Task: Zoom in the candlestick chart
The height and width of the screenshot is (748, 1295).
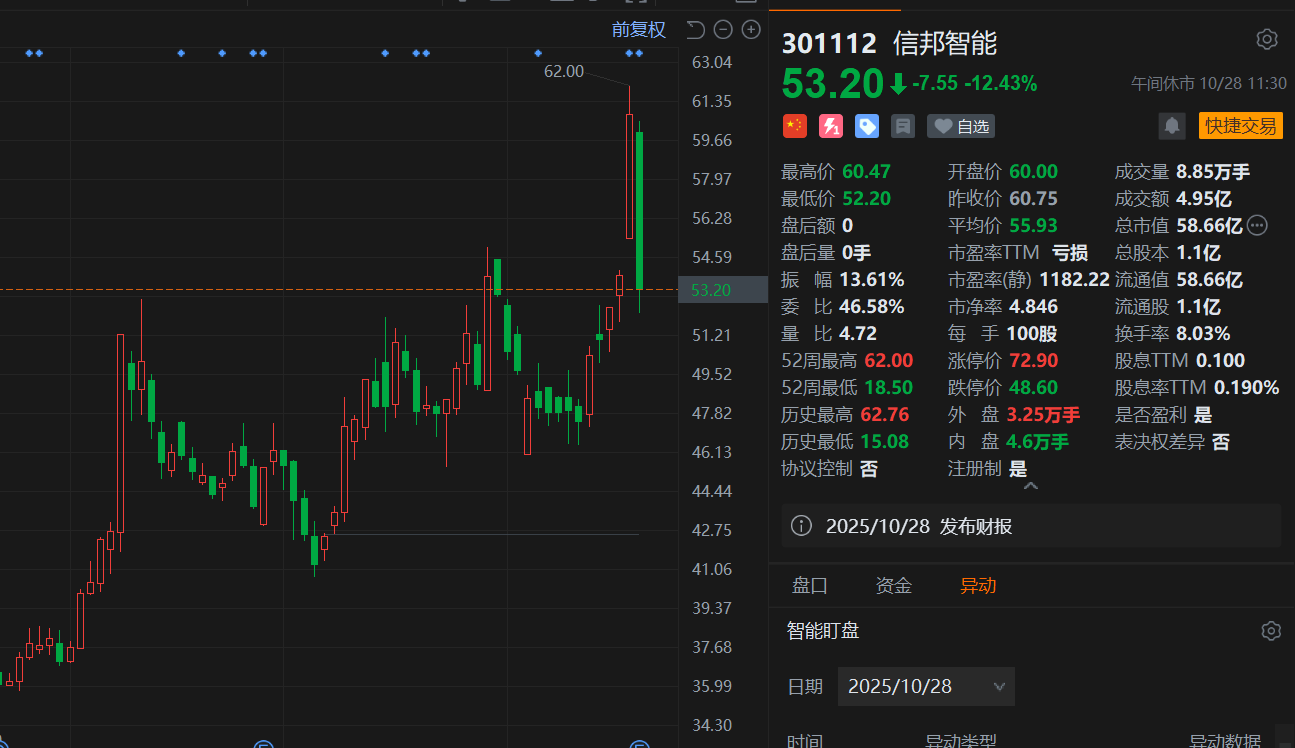Action: coord(750,30)
